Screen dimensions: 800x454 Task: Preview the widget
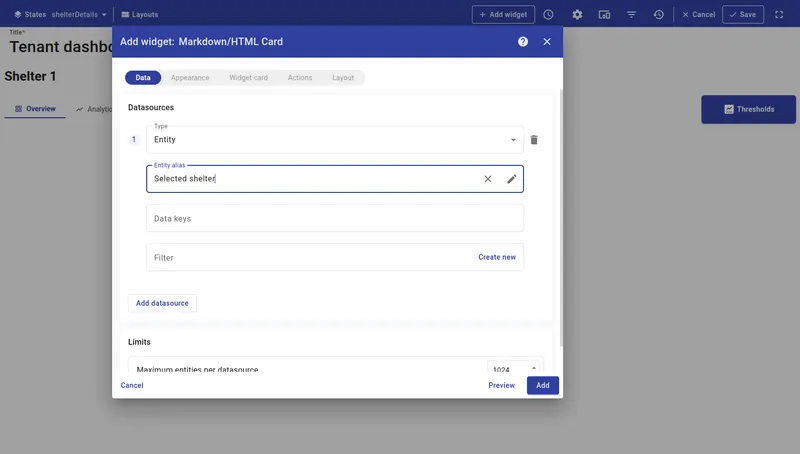(x=502, y=385)
